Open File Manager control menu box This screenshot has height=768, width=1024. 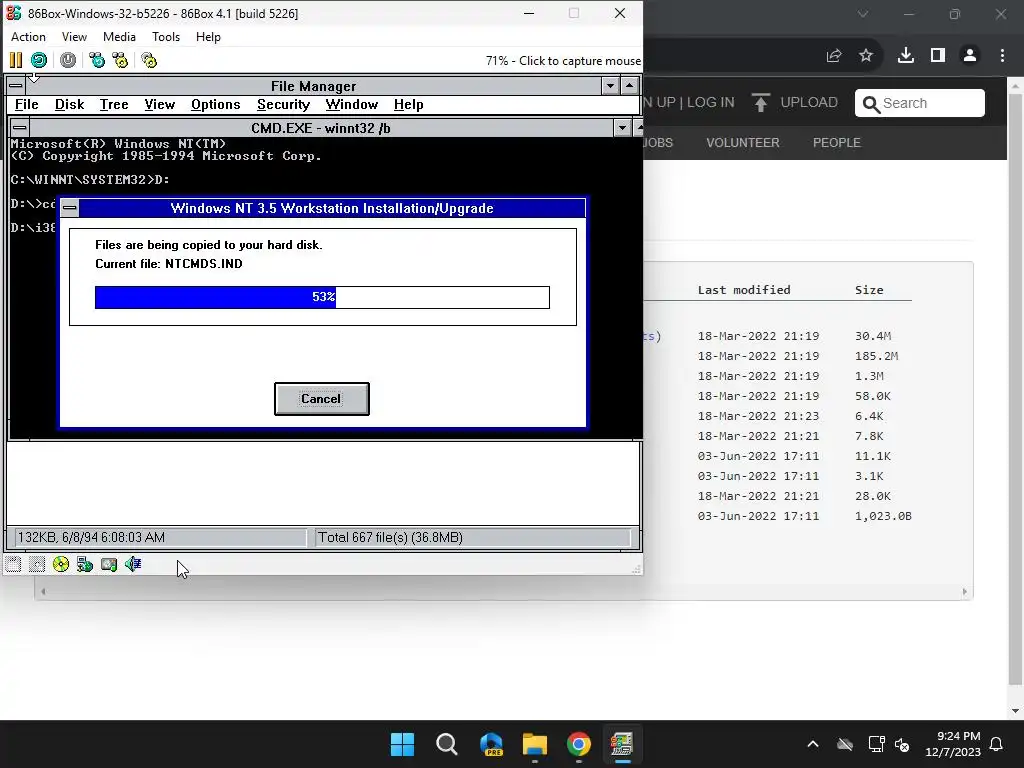point(16,86)
